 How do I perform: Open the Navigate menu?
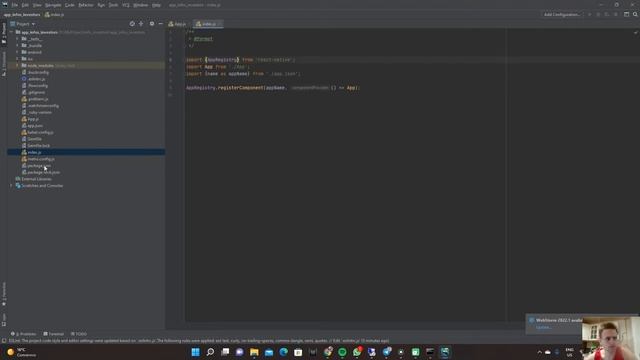(x=53, y=5)
